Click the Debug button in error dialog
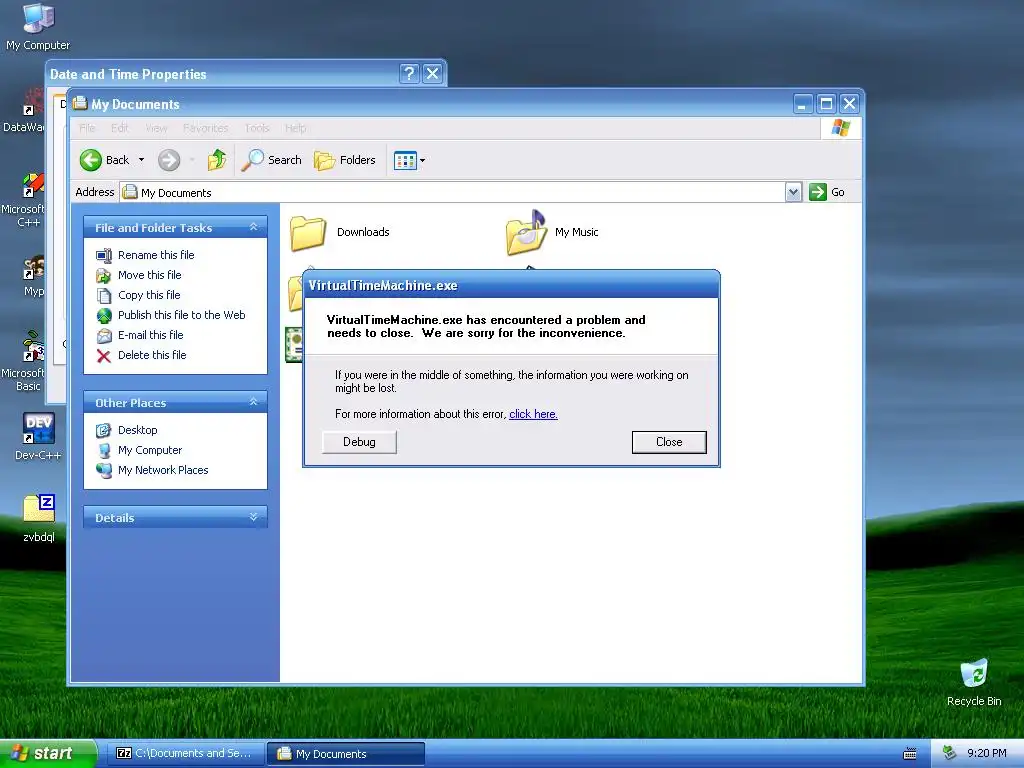1024x768 pixels. pyautogui.click(x=359, y=442)
